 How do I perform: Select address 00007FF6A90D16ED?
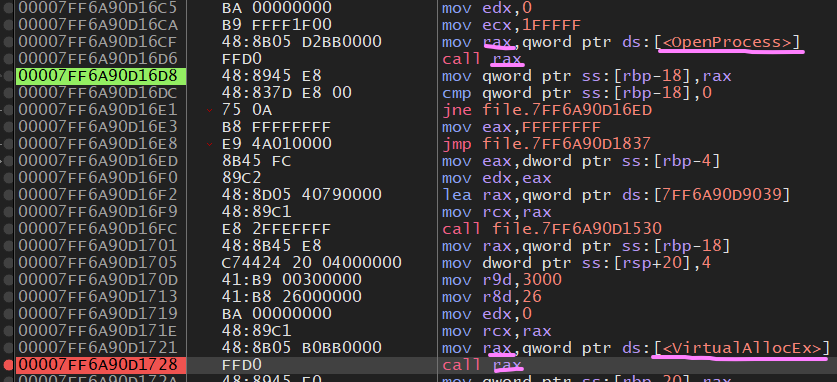click(x=98, y=161)
